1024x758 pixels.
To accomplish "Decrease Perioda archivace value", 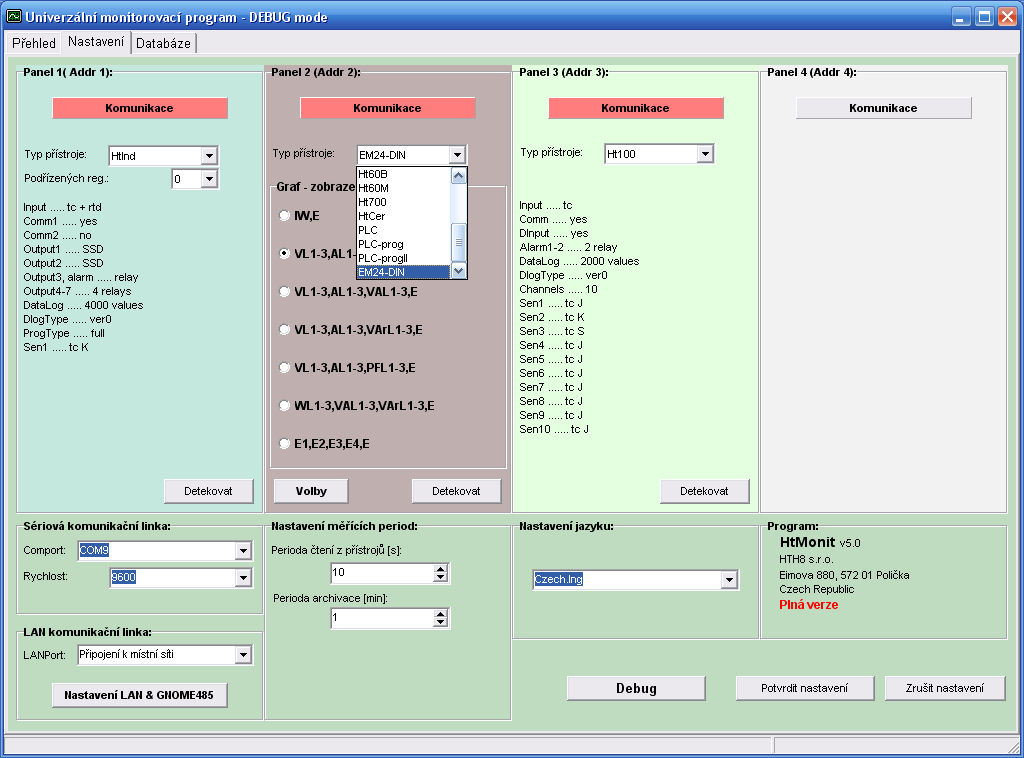I will pos(441,623).
